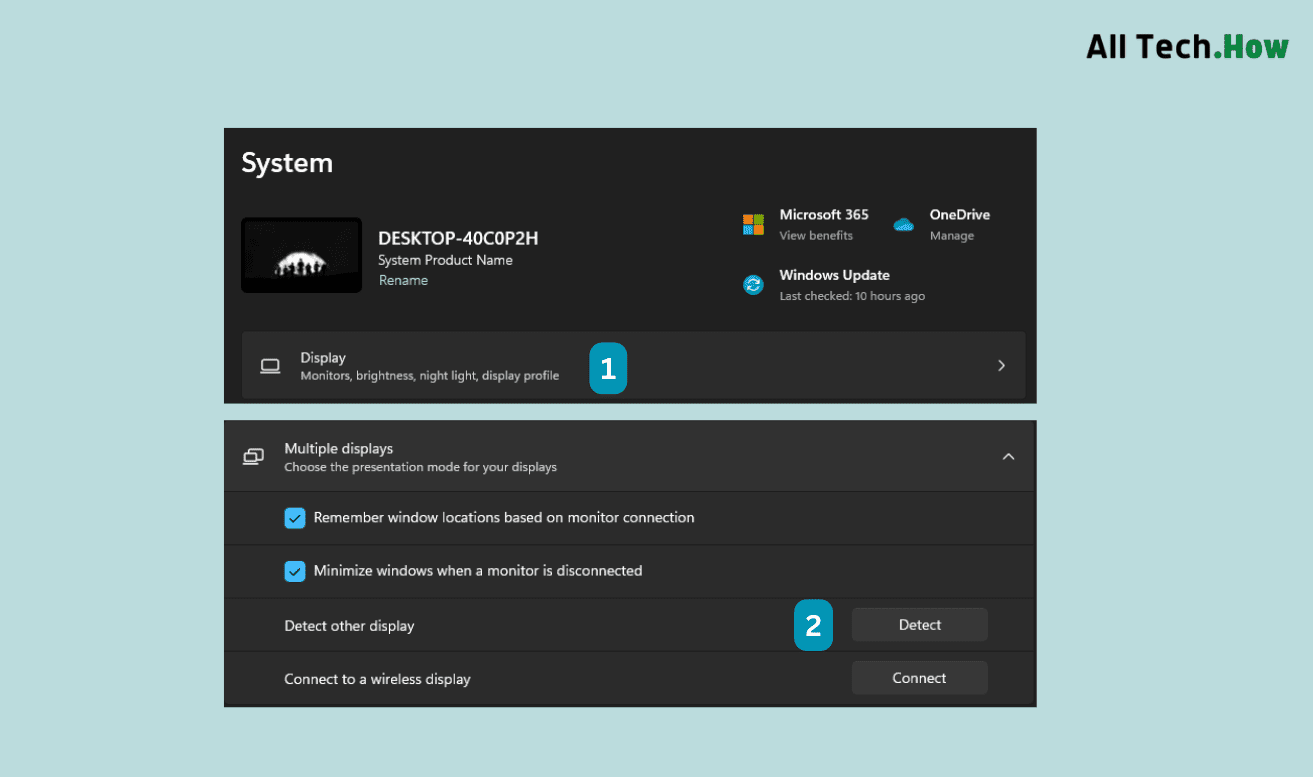
Task: Toggle Remember window locations checkbox
Action: click(295, 518)
